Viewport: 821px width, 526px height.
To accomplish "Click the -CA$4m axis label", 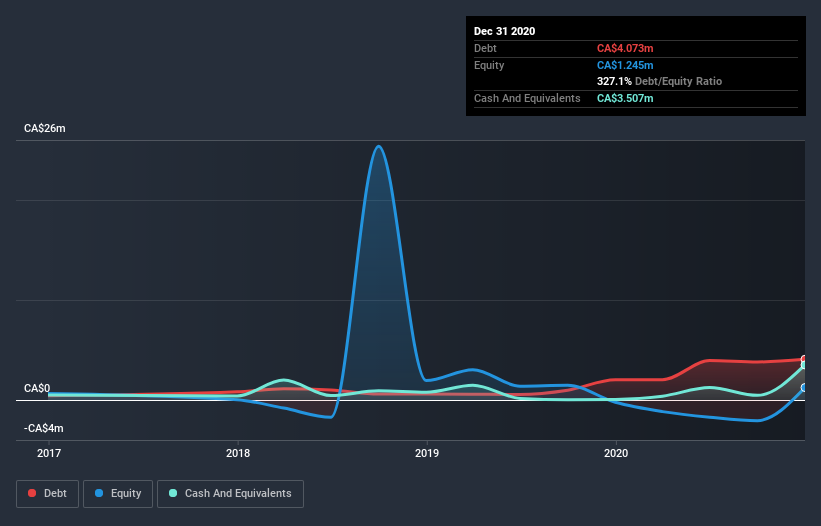I will (x=43, y=428).
